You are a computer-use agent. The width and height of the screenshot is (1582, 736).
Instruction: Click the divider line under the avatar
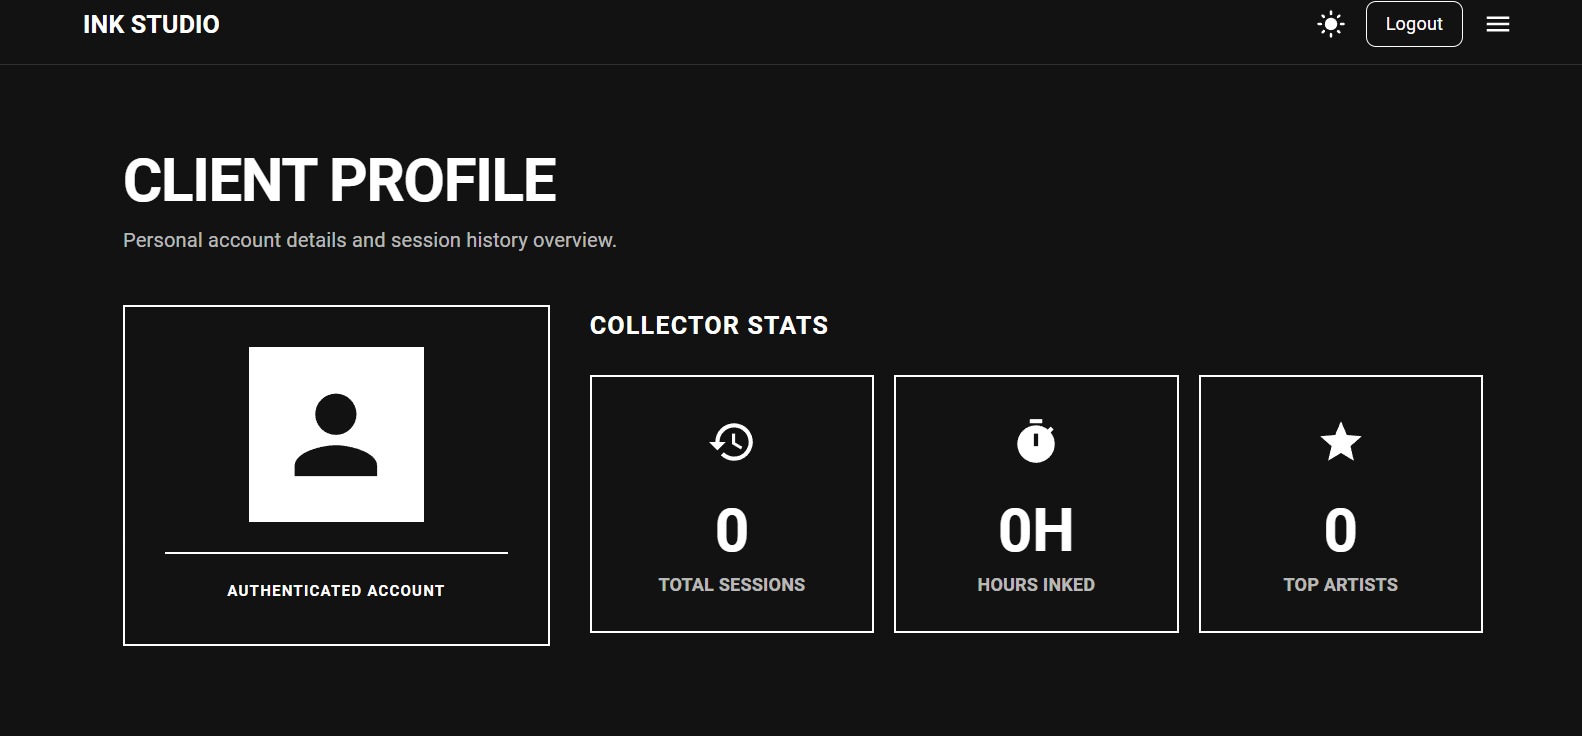(336, 552)
